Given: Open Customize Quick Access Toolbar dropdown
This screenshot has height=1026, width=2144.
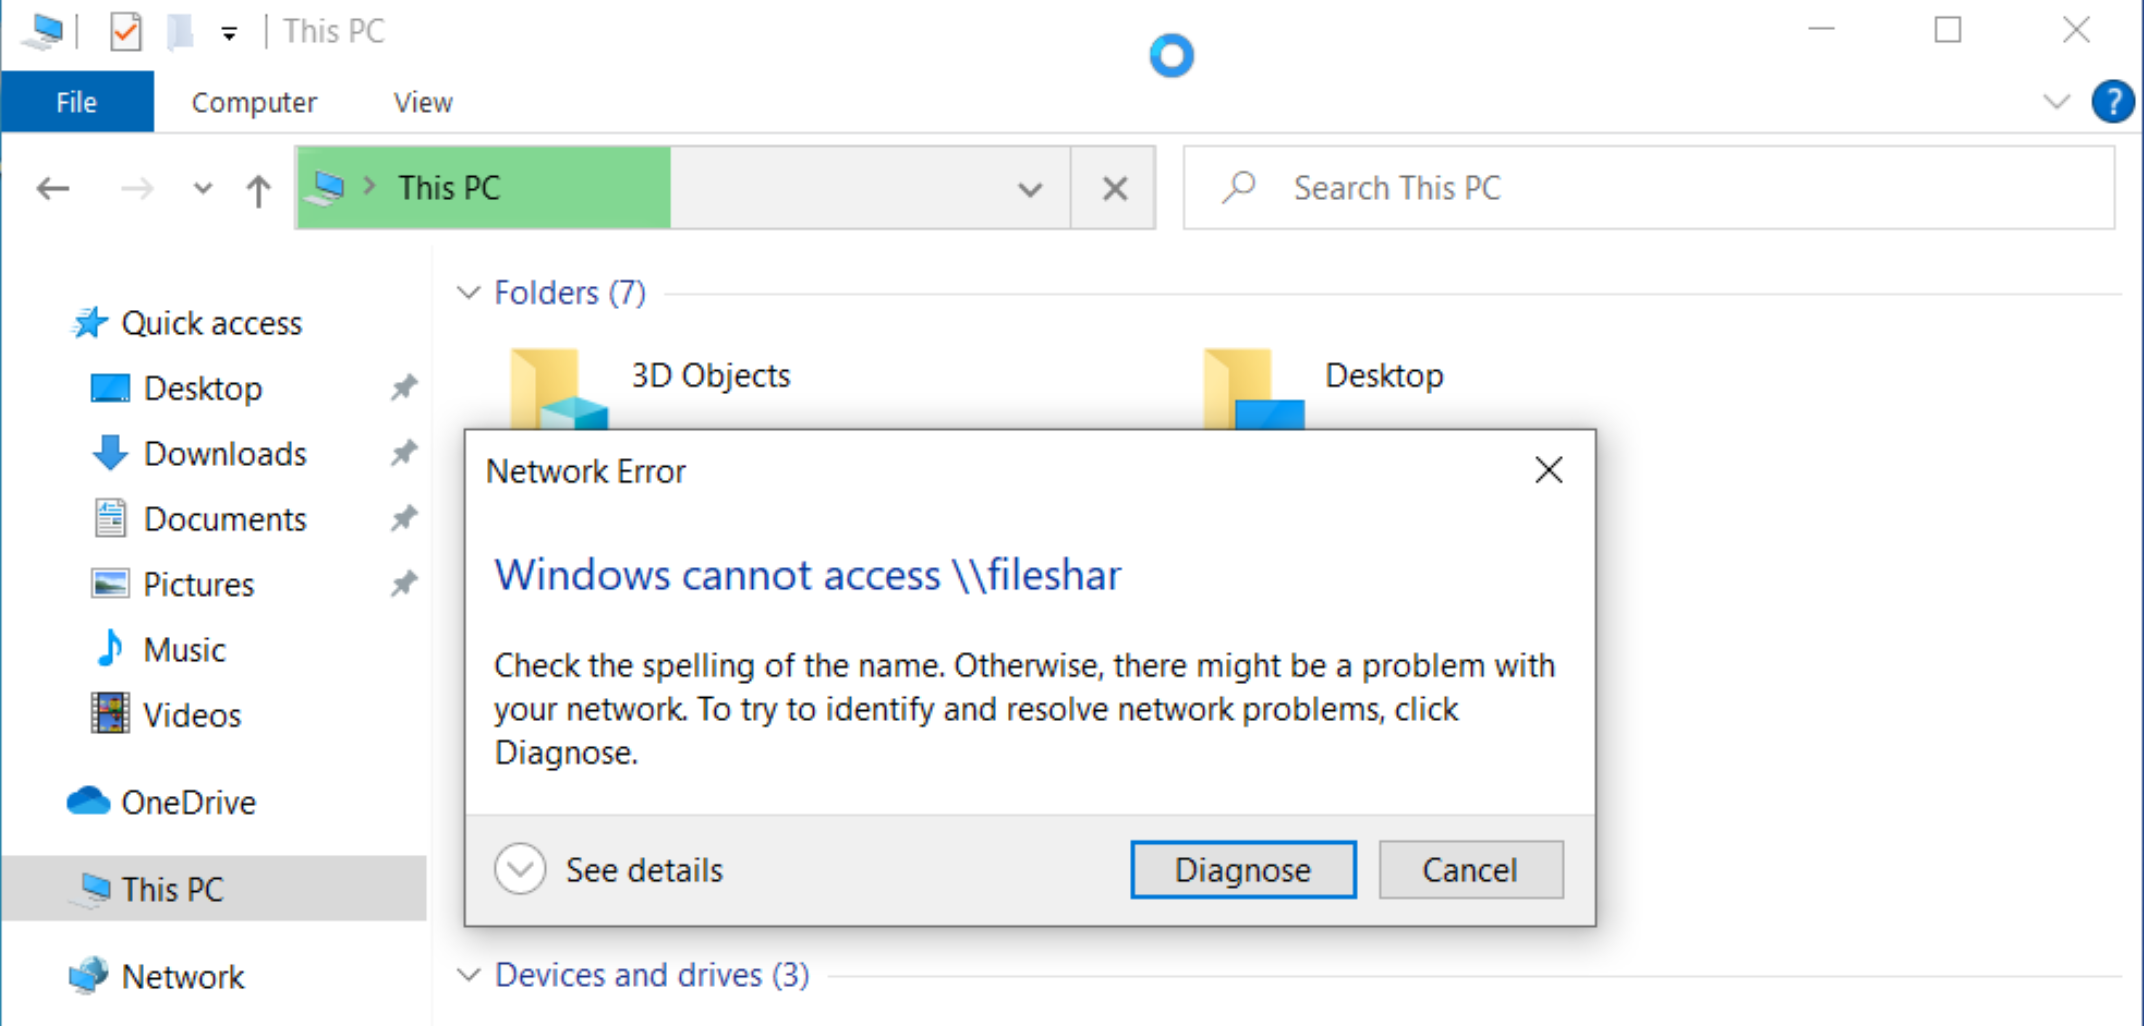Looking at the screenshot, I should pos(229,34).
